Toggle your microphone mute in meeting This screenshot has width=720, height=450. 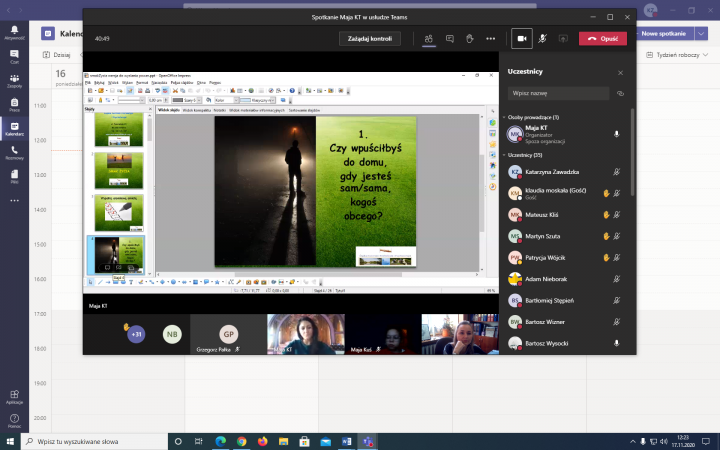542,39
